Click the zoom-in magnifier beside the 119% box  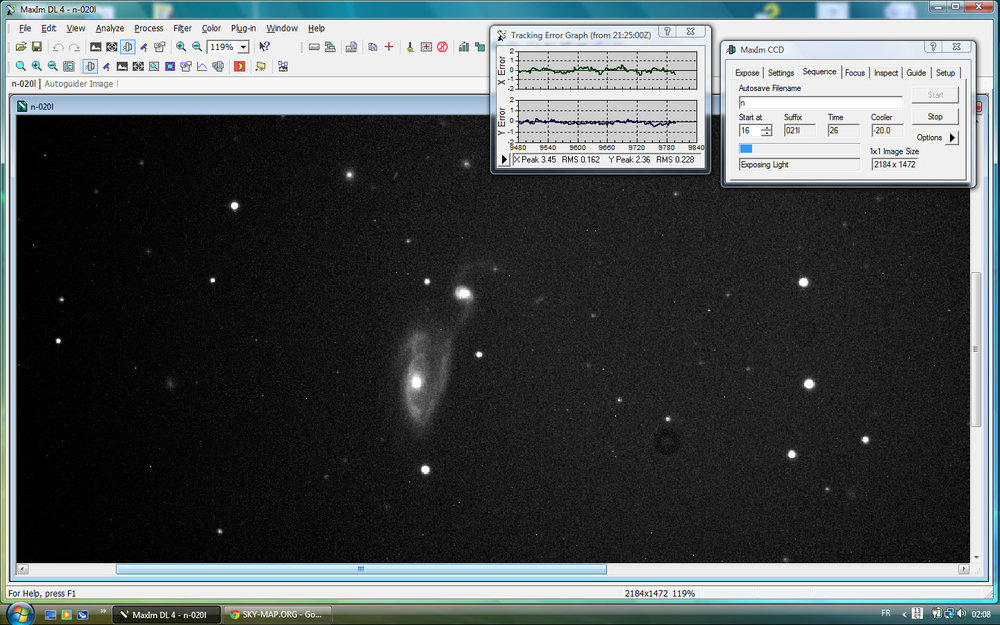[x=181, y=47]
